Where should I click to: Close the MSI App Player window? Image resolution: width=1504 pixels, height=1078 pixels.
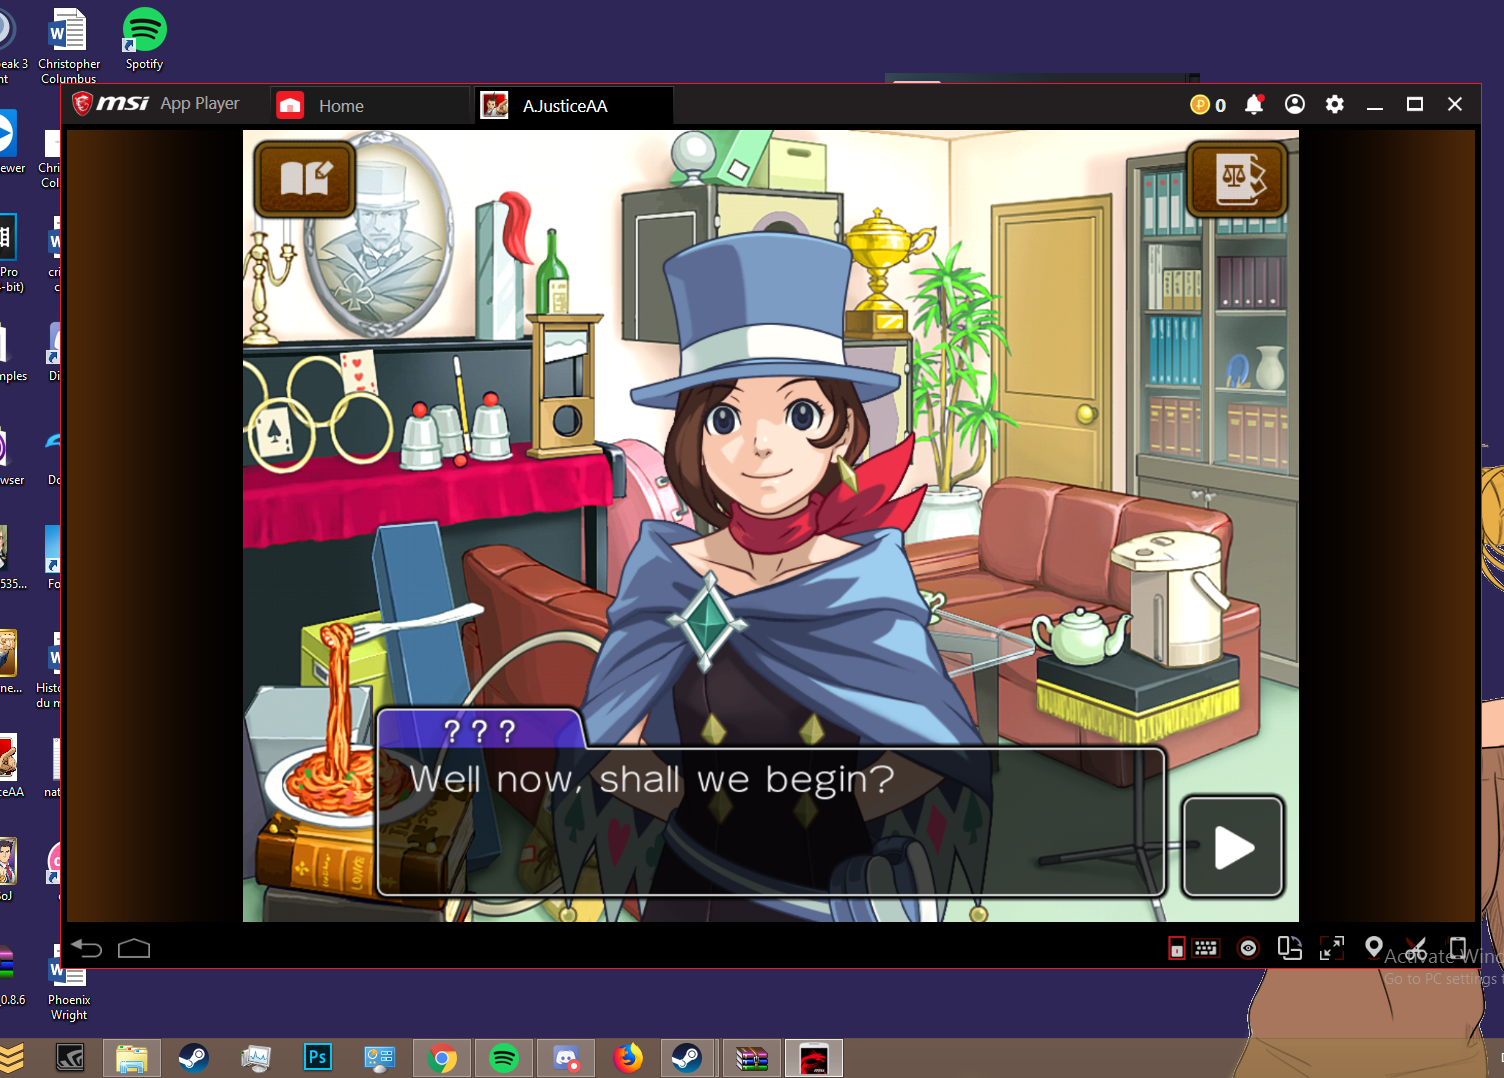1455,105
